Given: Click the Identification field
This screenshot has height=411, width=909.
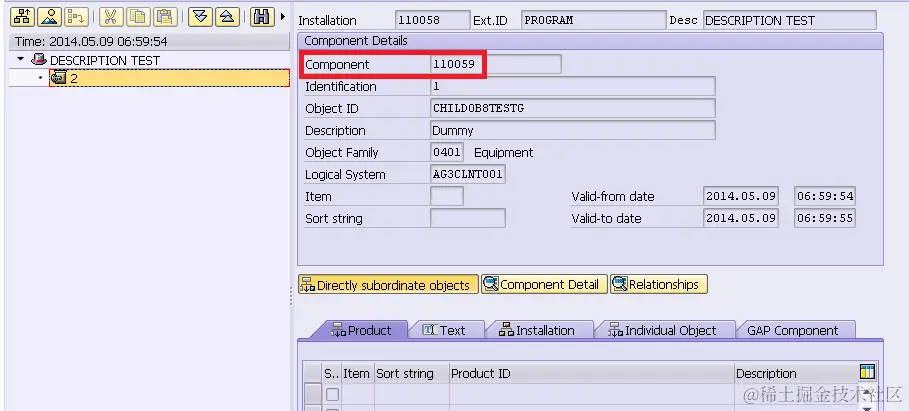Looking at the screenshot, I should pos(573,86).
